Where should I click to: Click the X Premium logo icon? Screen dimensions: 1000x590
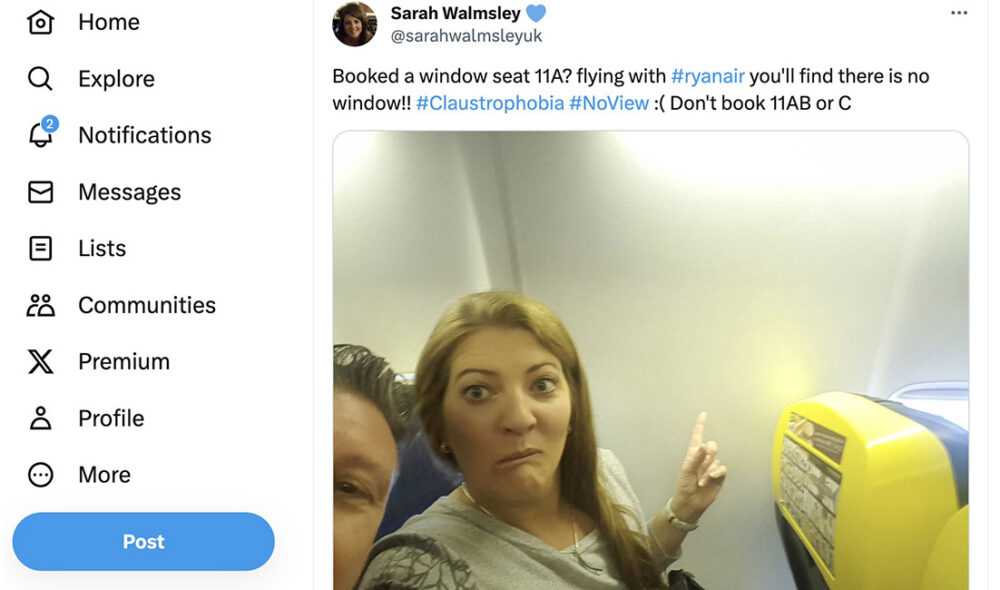click(40, 362)
